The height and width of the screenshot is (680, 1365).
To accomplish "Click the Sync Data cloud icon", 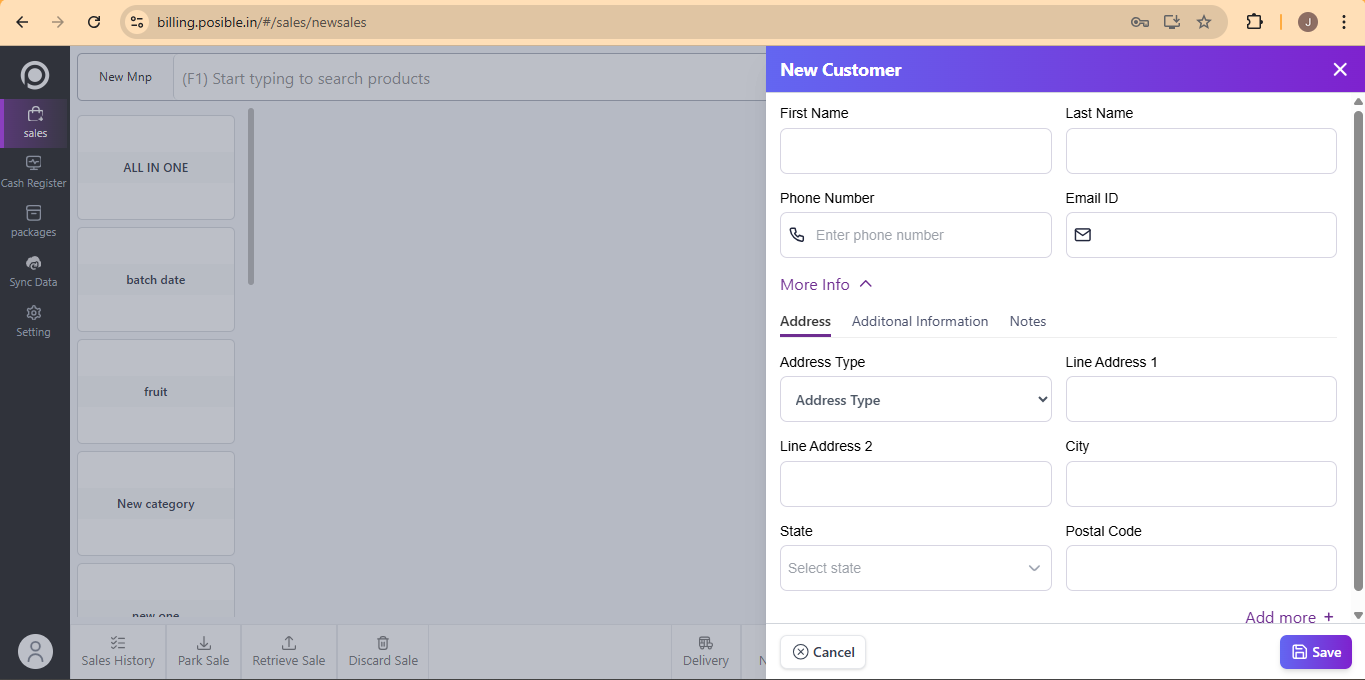I will (x=33, y=263).
